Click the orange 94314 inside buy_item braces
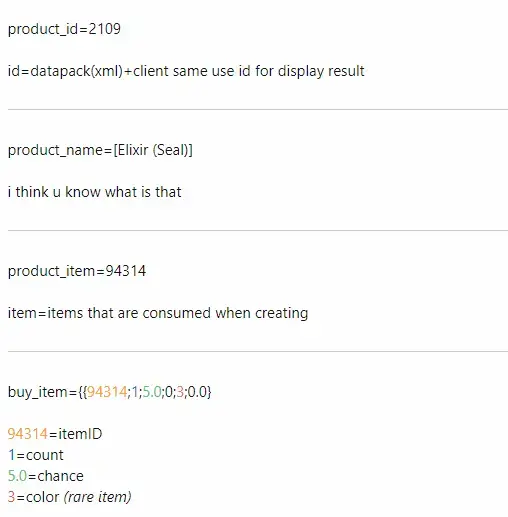The image size is (508, 517). coord(107,392)
